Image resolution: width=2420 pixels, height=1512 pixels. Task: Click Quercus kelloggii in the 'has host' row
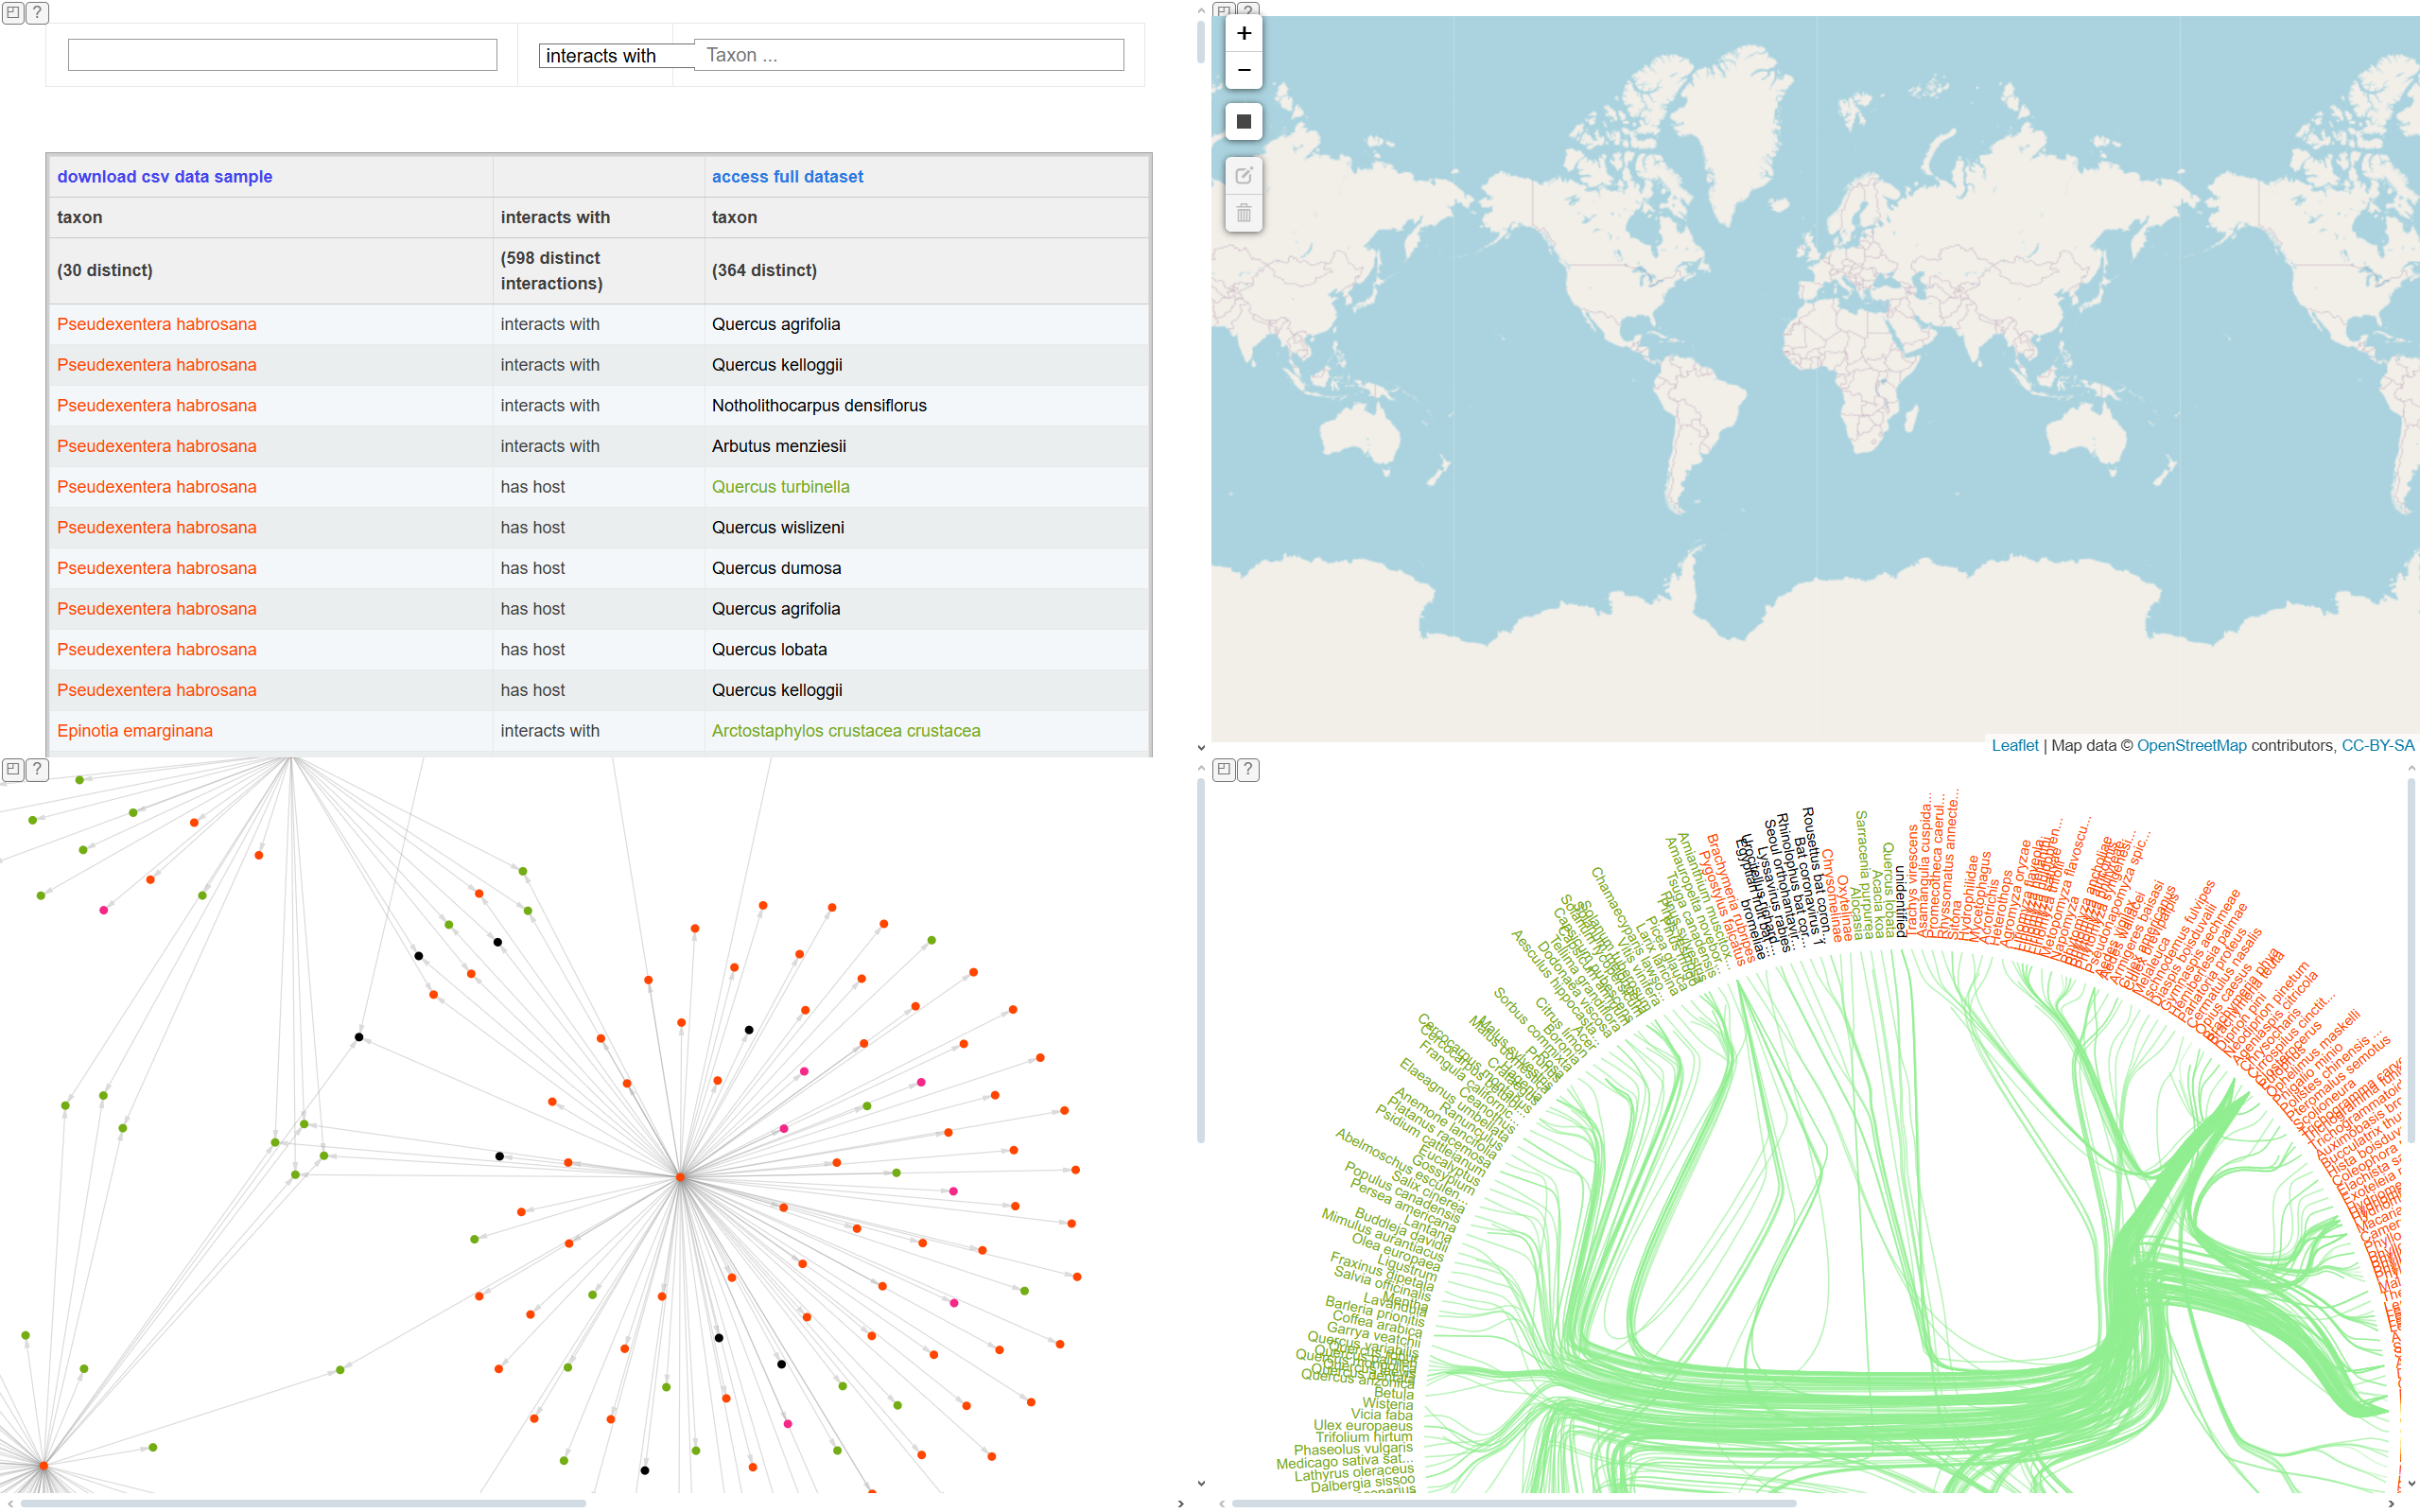click(777, 690)
